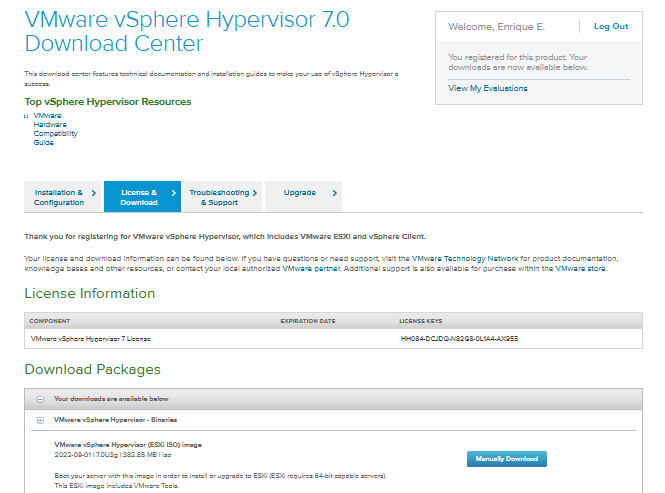Collapse 'Your downloads are available below' section
Viewport: 665px width, 493px height.
[40, 399]
